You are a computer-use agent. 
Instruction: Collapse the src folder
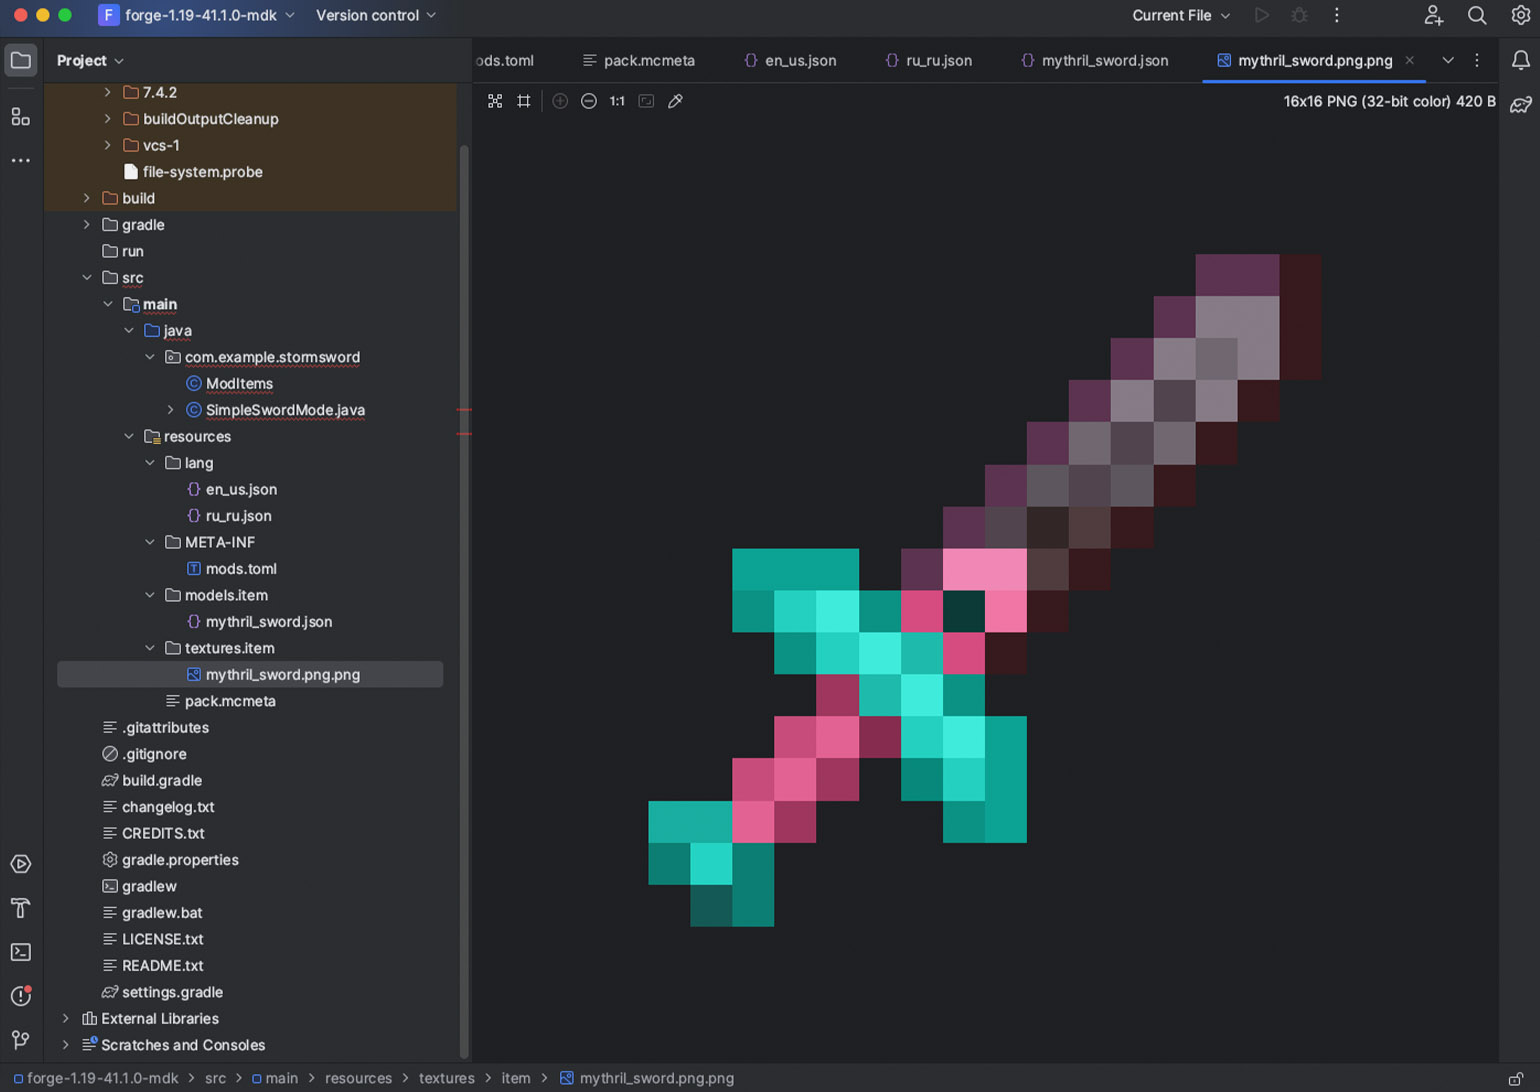point(87,278)
